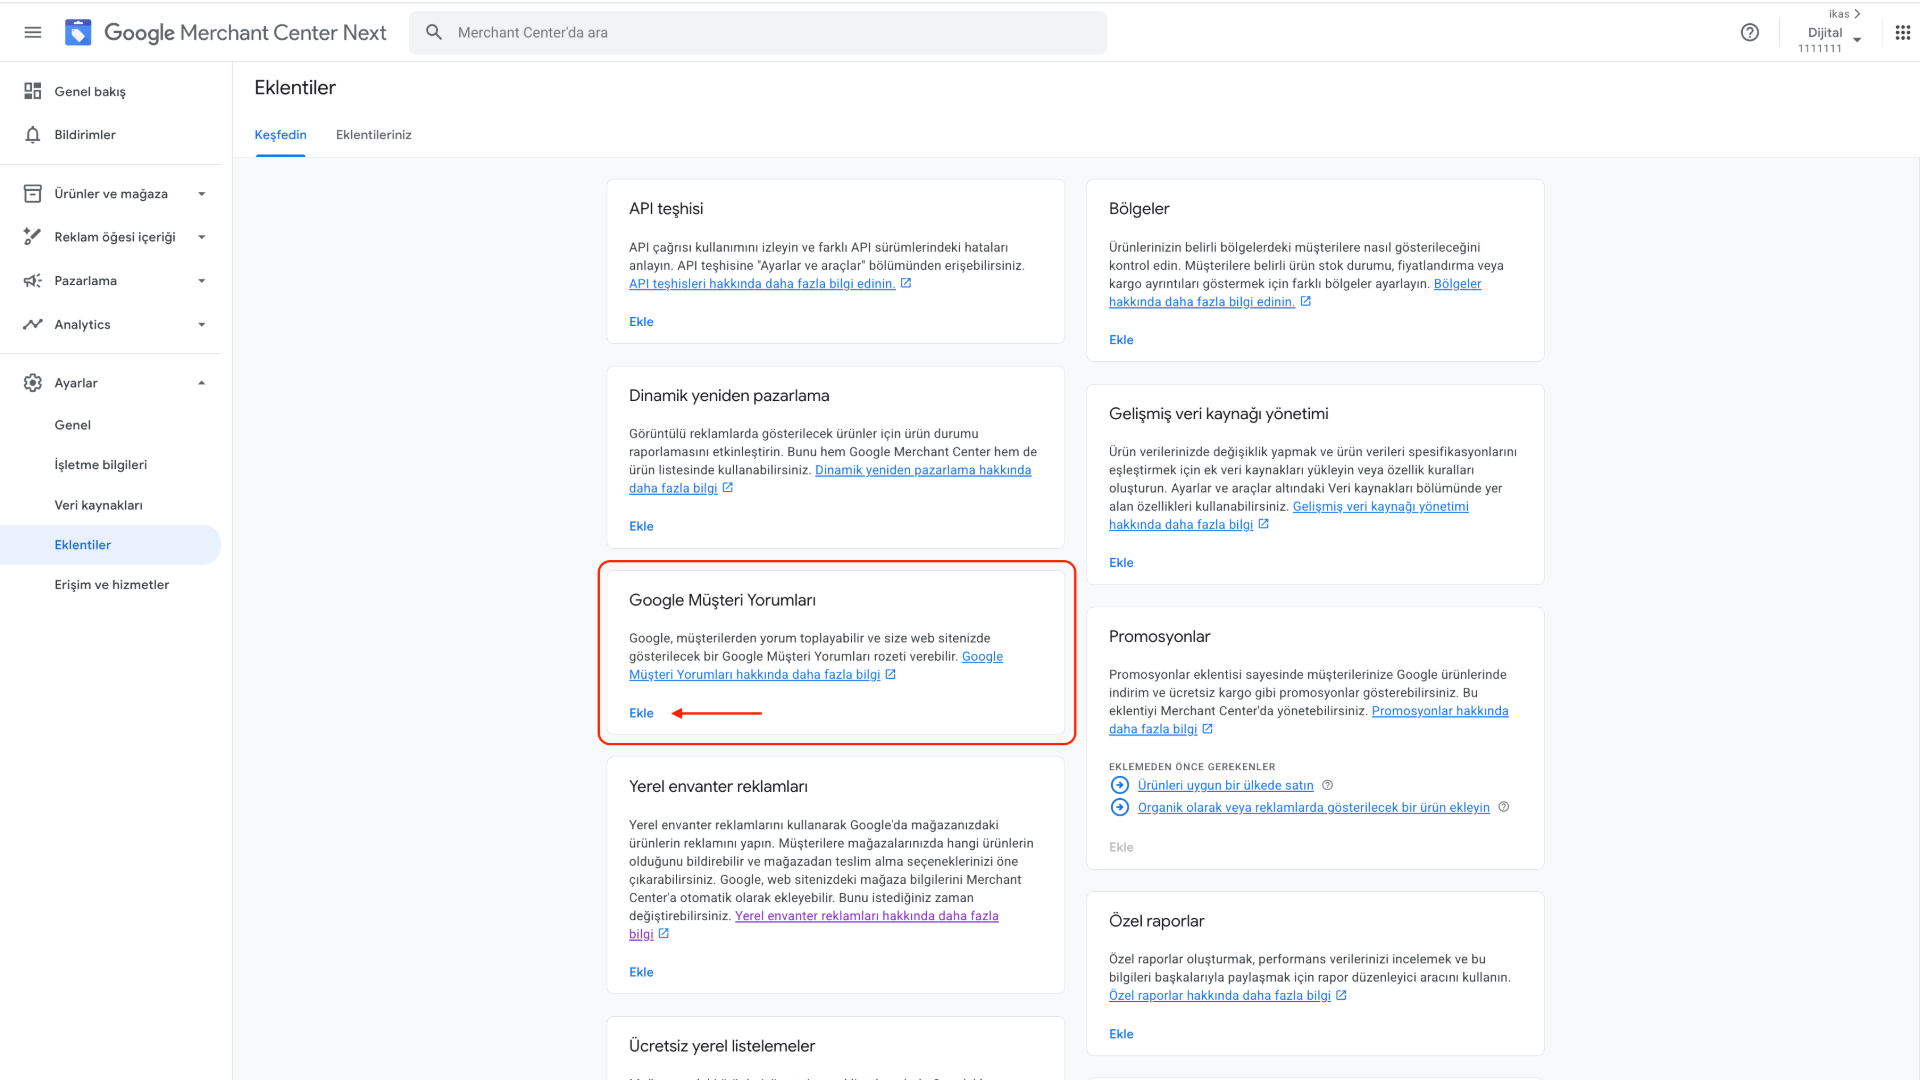Image resolution: width=1920 pixels, height=1080 pixels.
Task: Expand Reklam öğesi içeriği menu arrow
Action: pos(202,237)
